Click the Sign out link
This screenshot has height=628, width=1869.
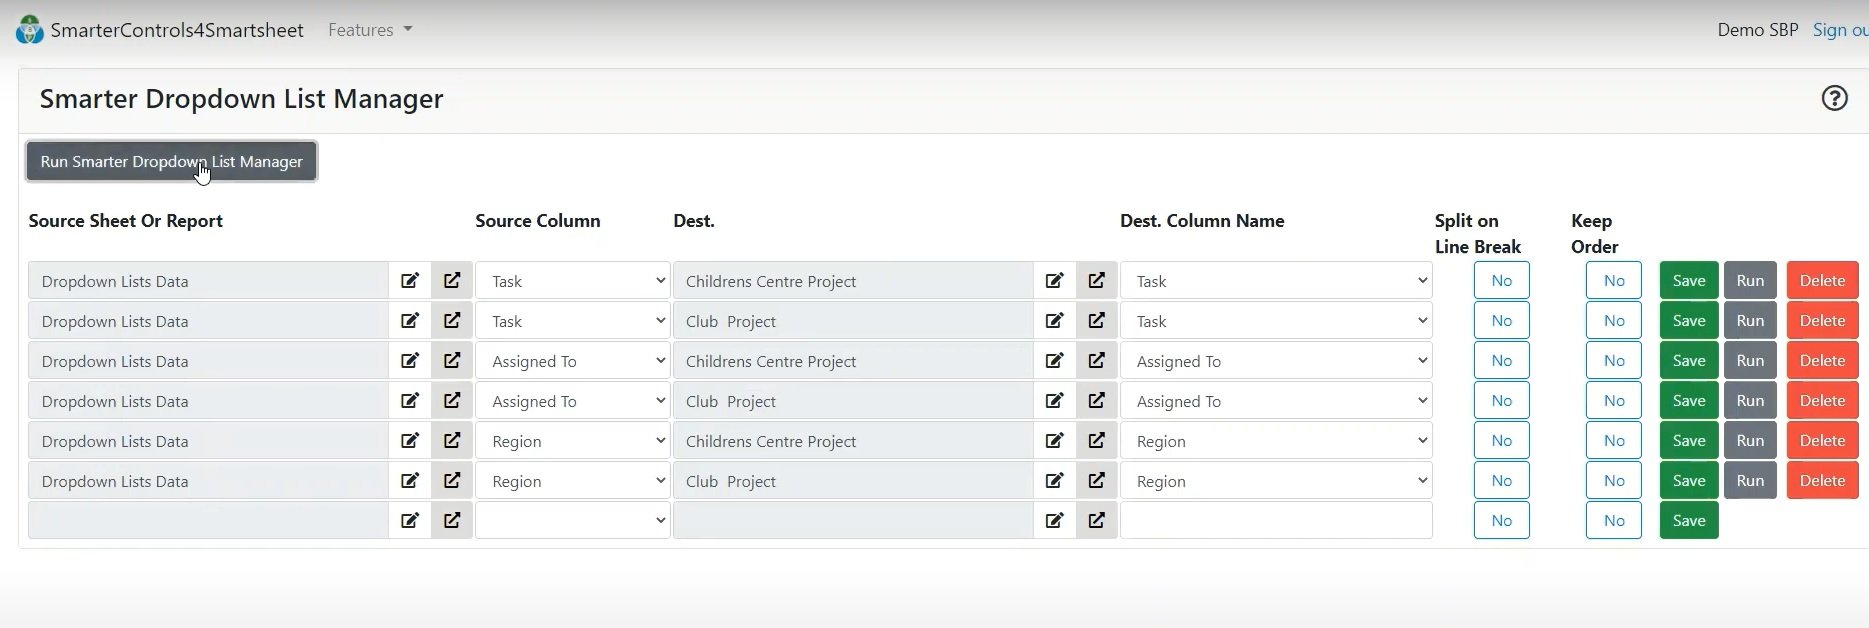1840,30
